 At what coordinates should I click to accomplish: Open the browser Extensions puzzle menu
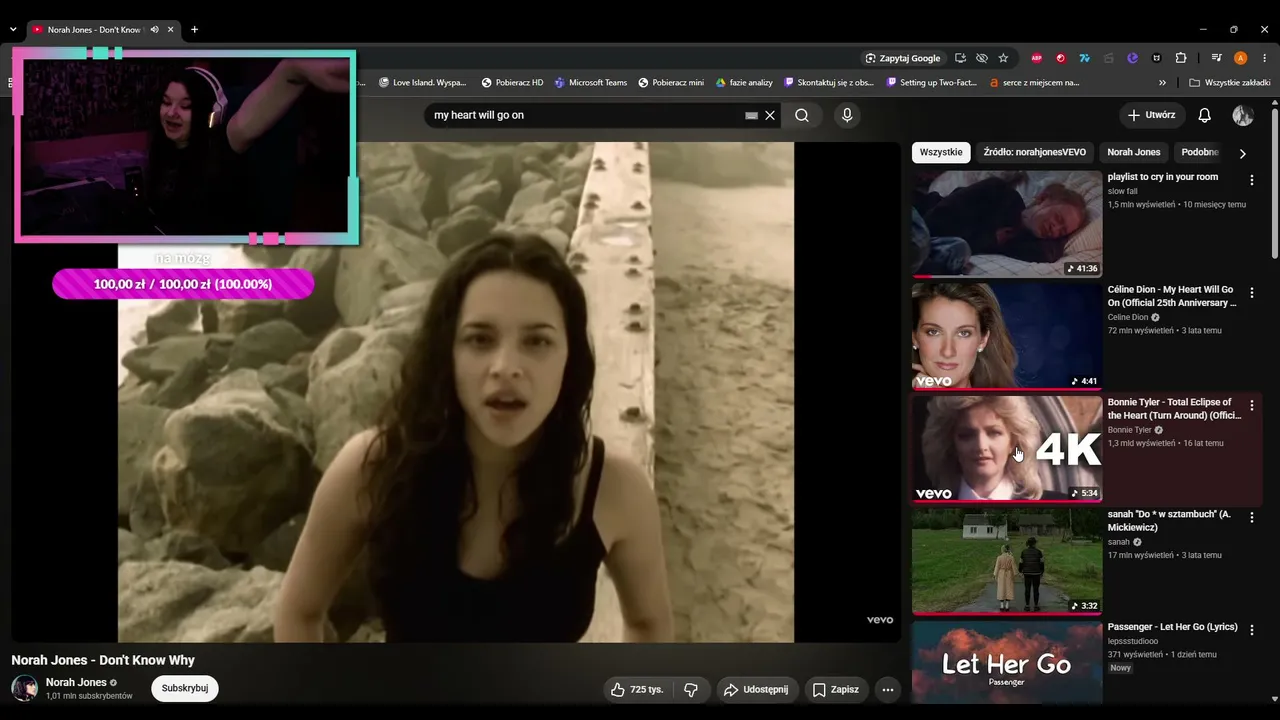tap(1181, 58)
